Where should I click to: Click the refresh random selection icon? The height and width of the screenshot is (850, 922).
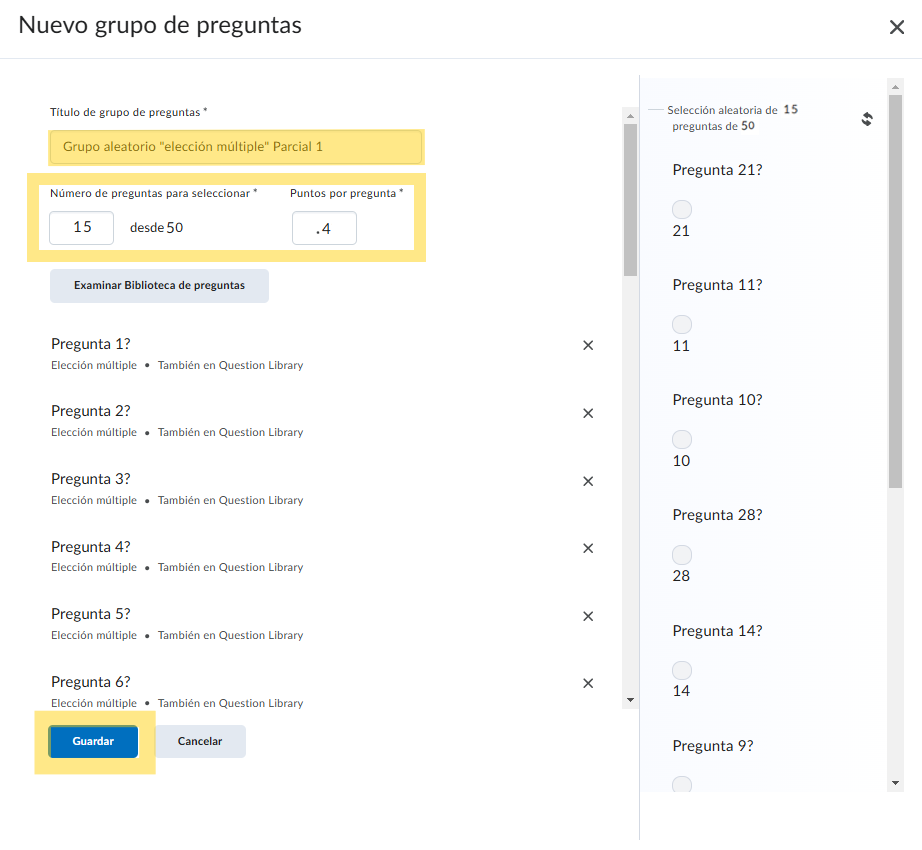(867, 119)
